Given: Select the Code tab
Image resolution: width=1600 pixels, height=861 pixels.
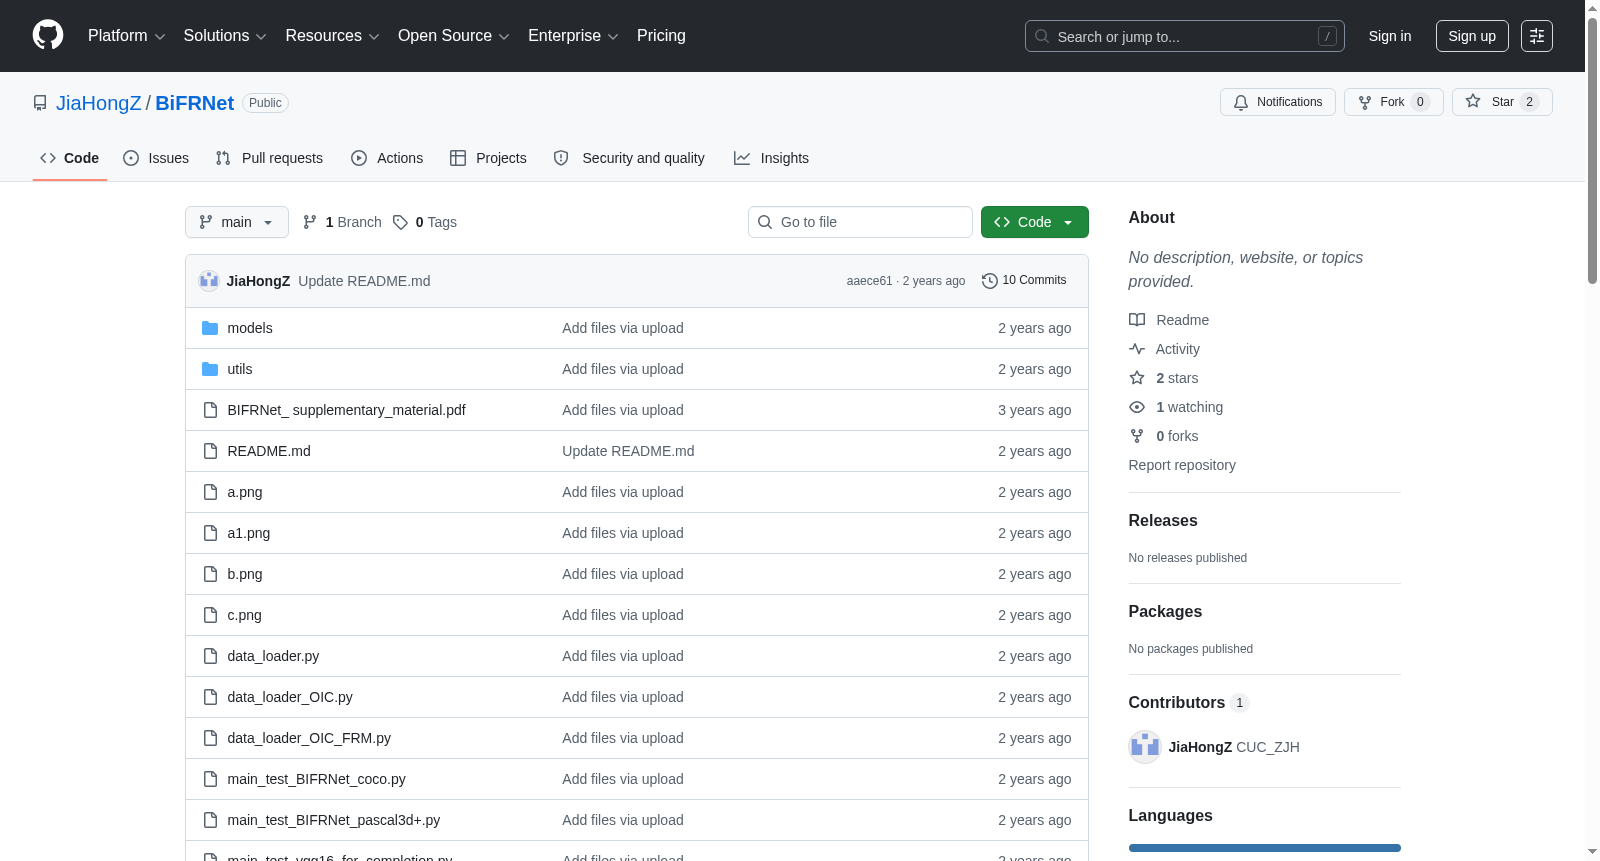Looking at the screenshot, I should 70,158.
